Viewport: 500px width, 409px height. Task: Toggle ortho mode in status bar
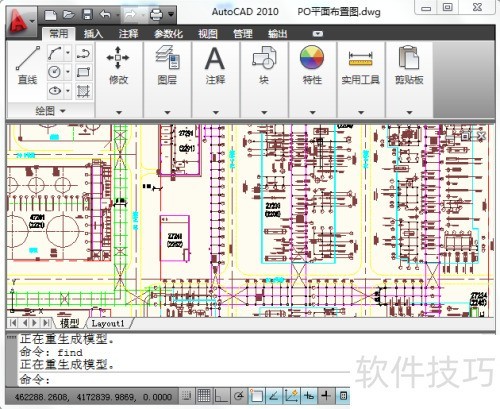pos(221,396)
